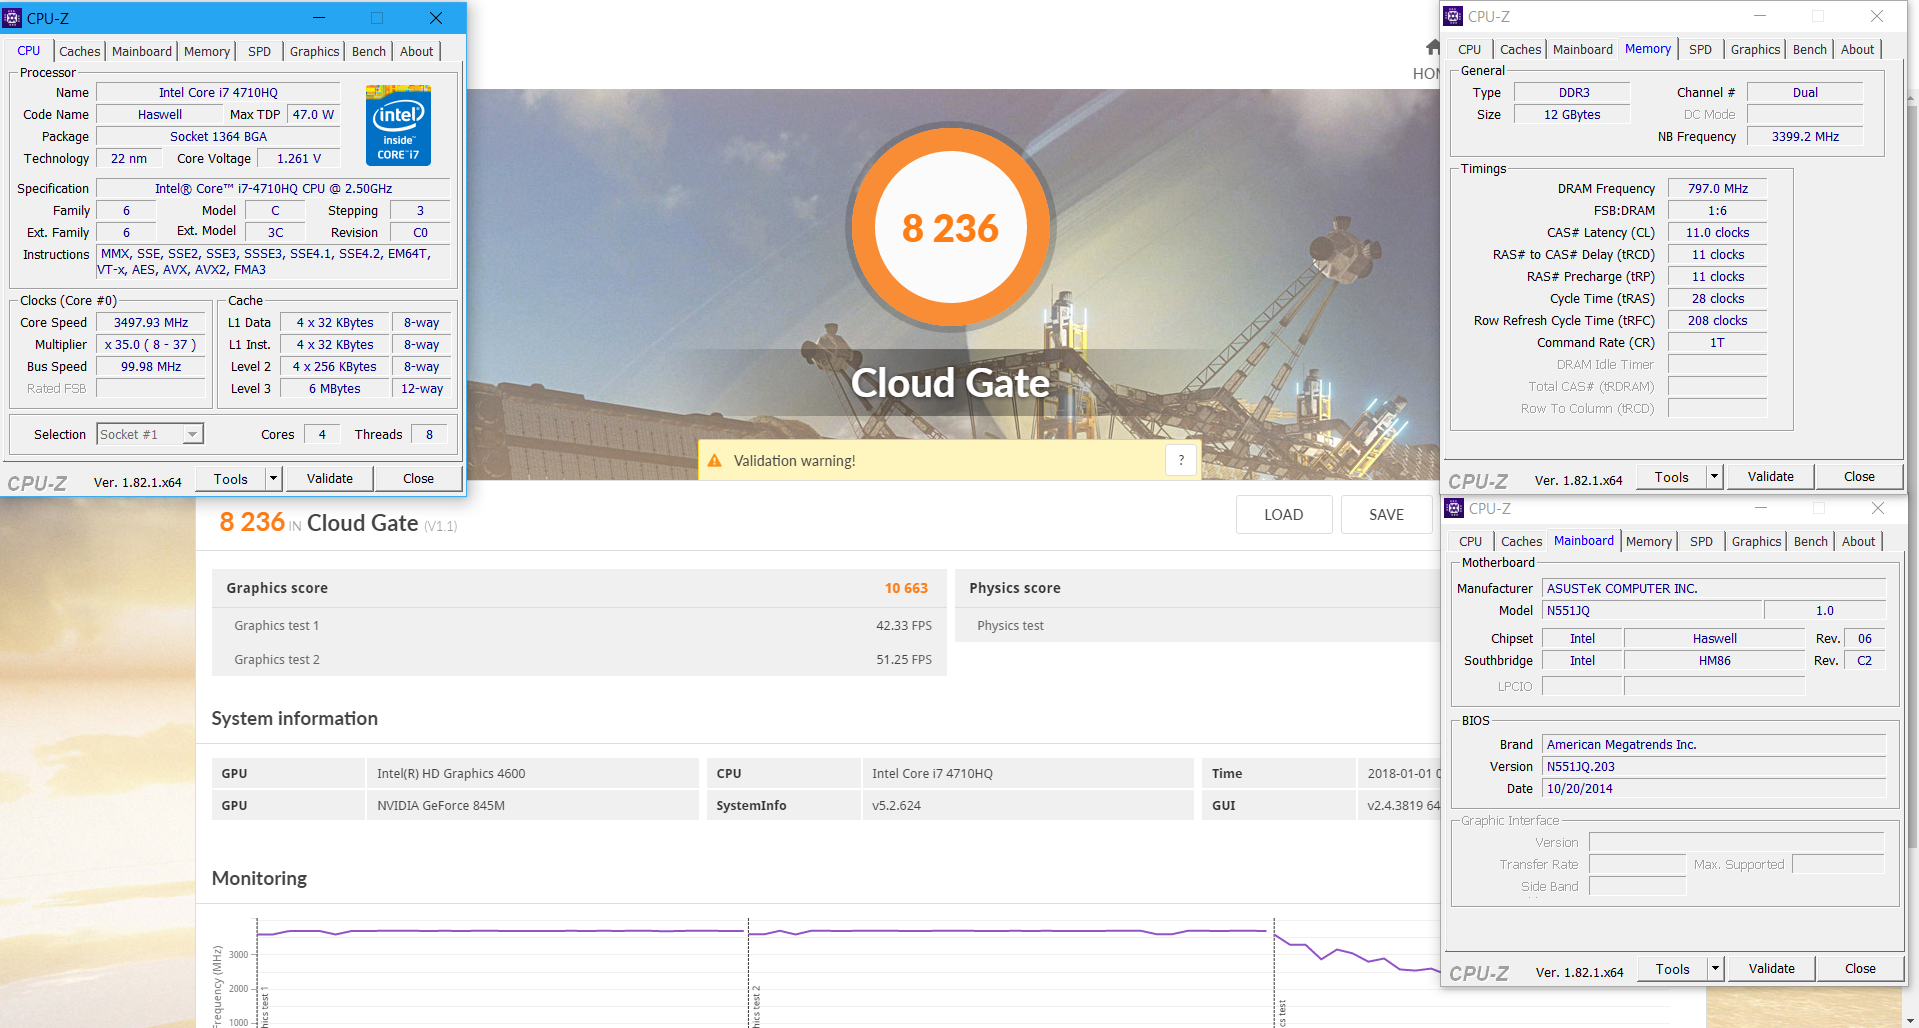1919x1028 pixels.
Task: Click the CPU-Z app icon in the Mainboard window title bar
Action: (1455, 508)
